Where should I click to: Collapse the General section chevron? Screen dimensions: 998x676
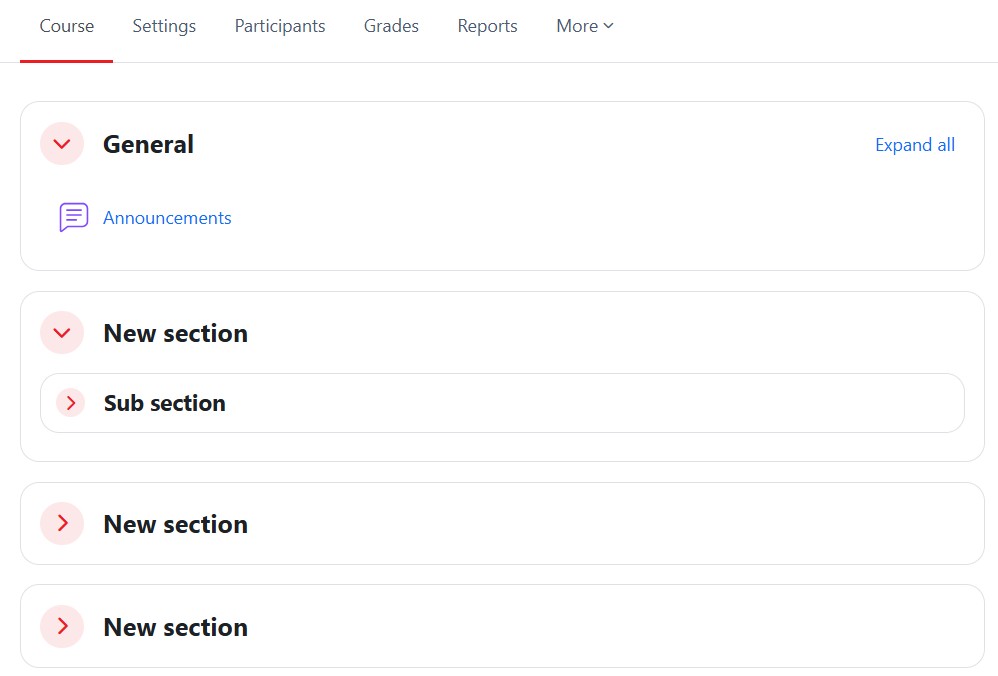coord(62,144)
